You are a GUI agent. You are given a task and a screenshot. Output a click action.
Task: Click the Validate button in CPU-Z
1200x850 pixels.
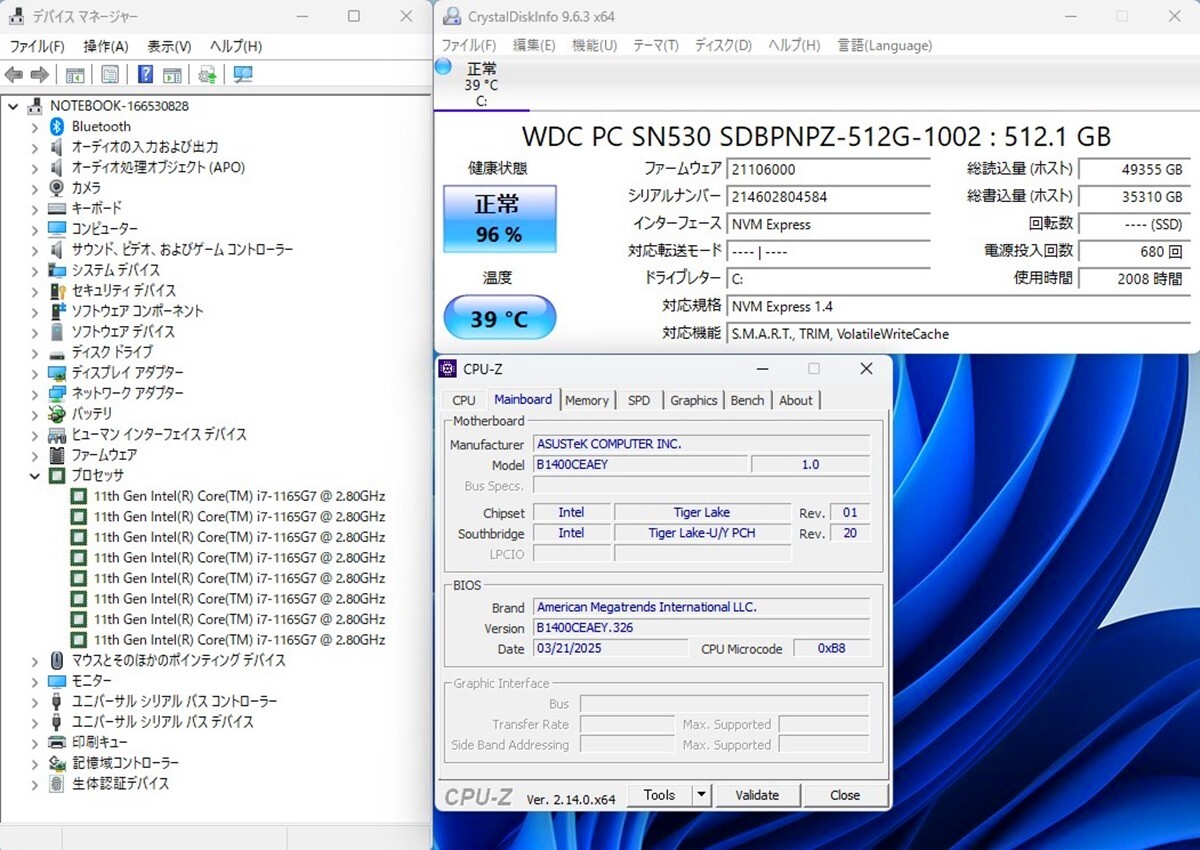click(757, 795)
